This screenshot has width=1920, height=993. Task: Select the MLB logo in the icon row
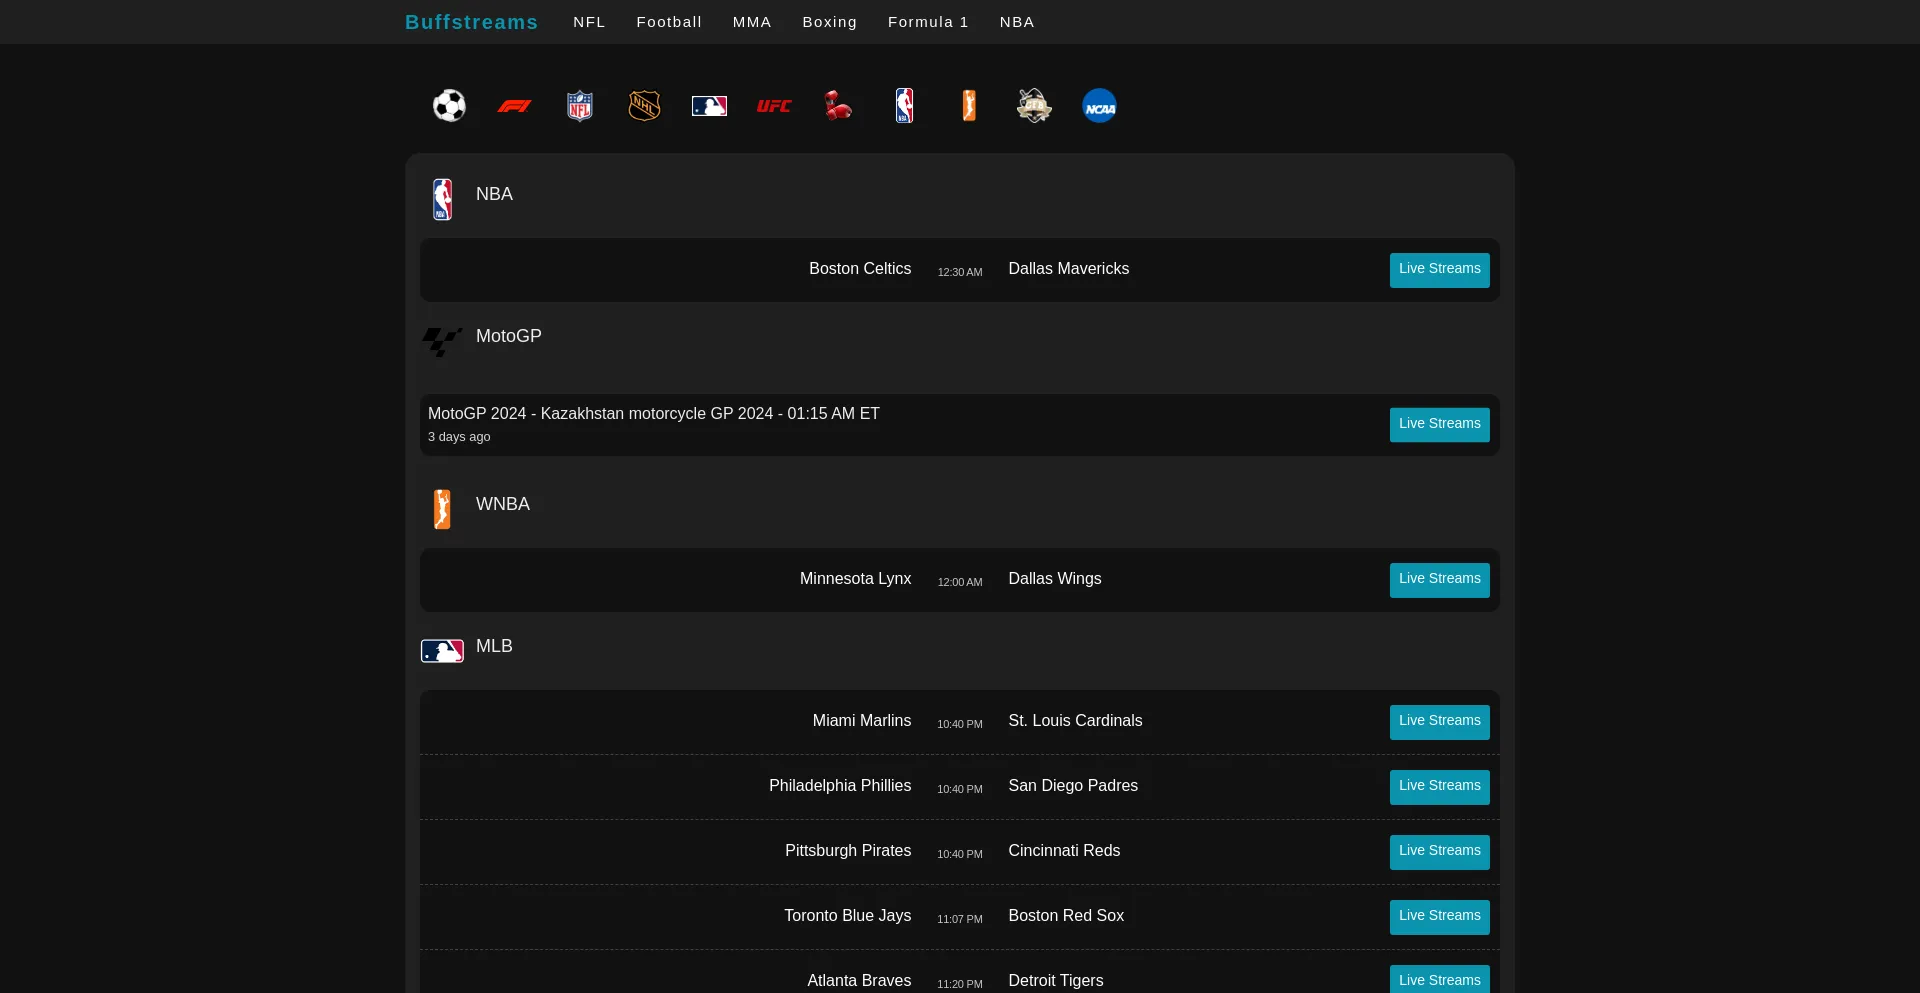pyautogui.click(x=709, y=105)
